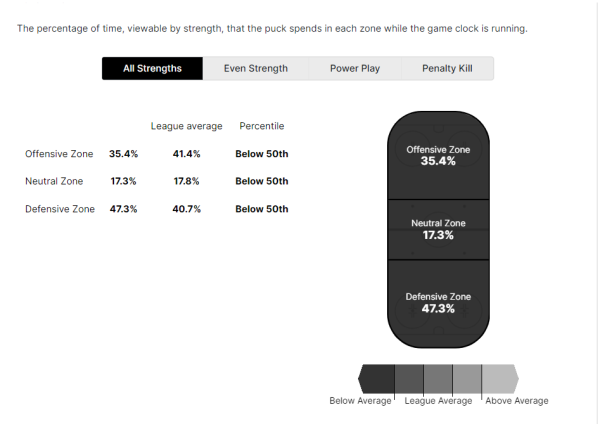
Task: Click the Offensive Zone section of the rink diagram
Action: point(438,155)
